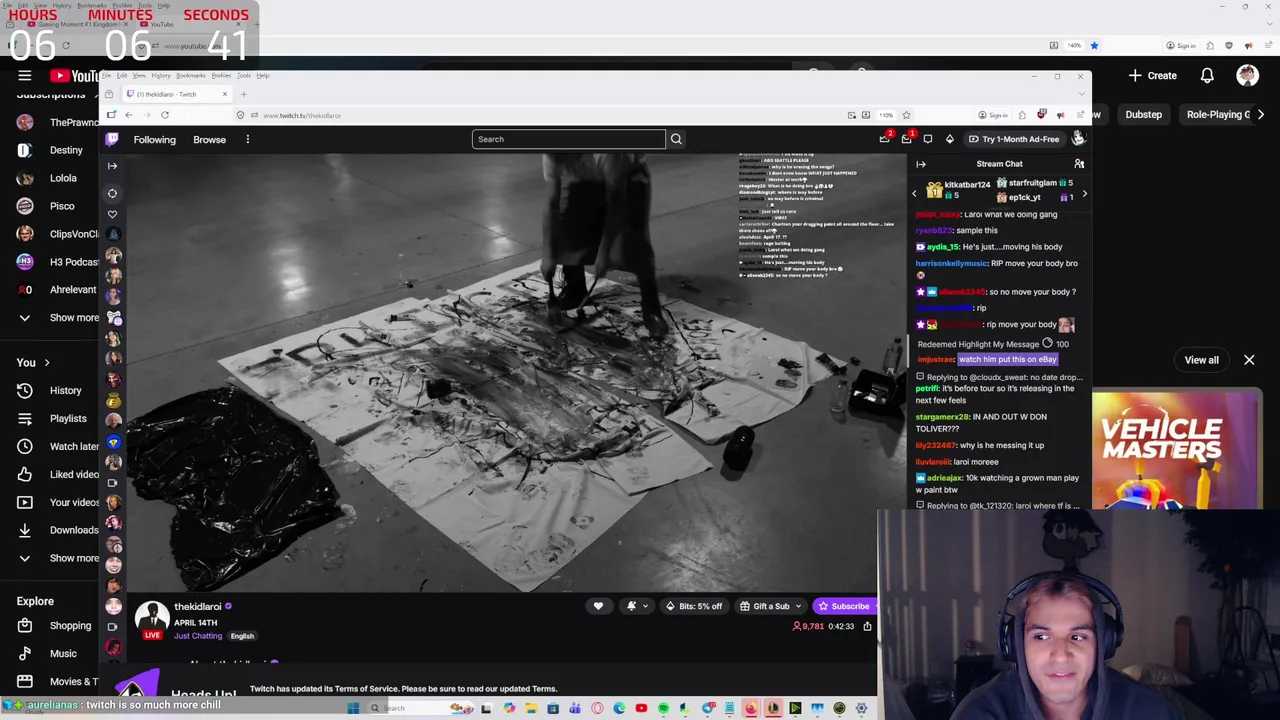Click YouTube Create button
The height and width of the screenshot is (720, 1280).
[1153, 76]
